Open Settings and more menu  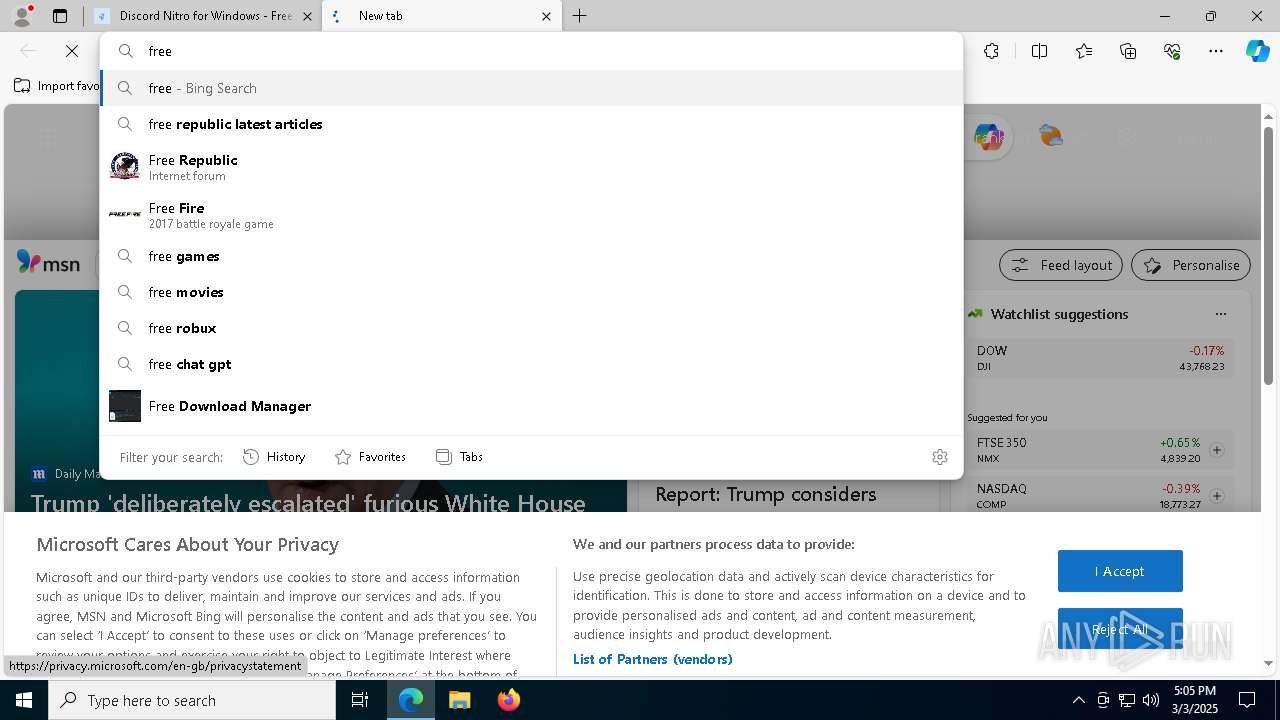[1216, 51]
